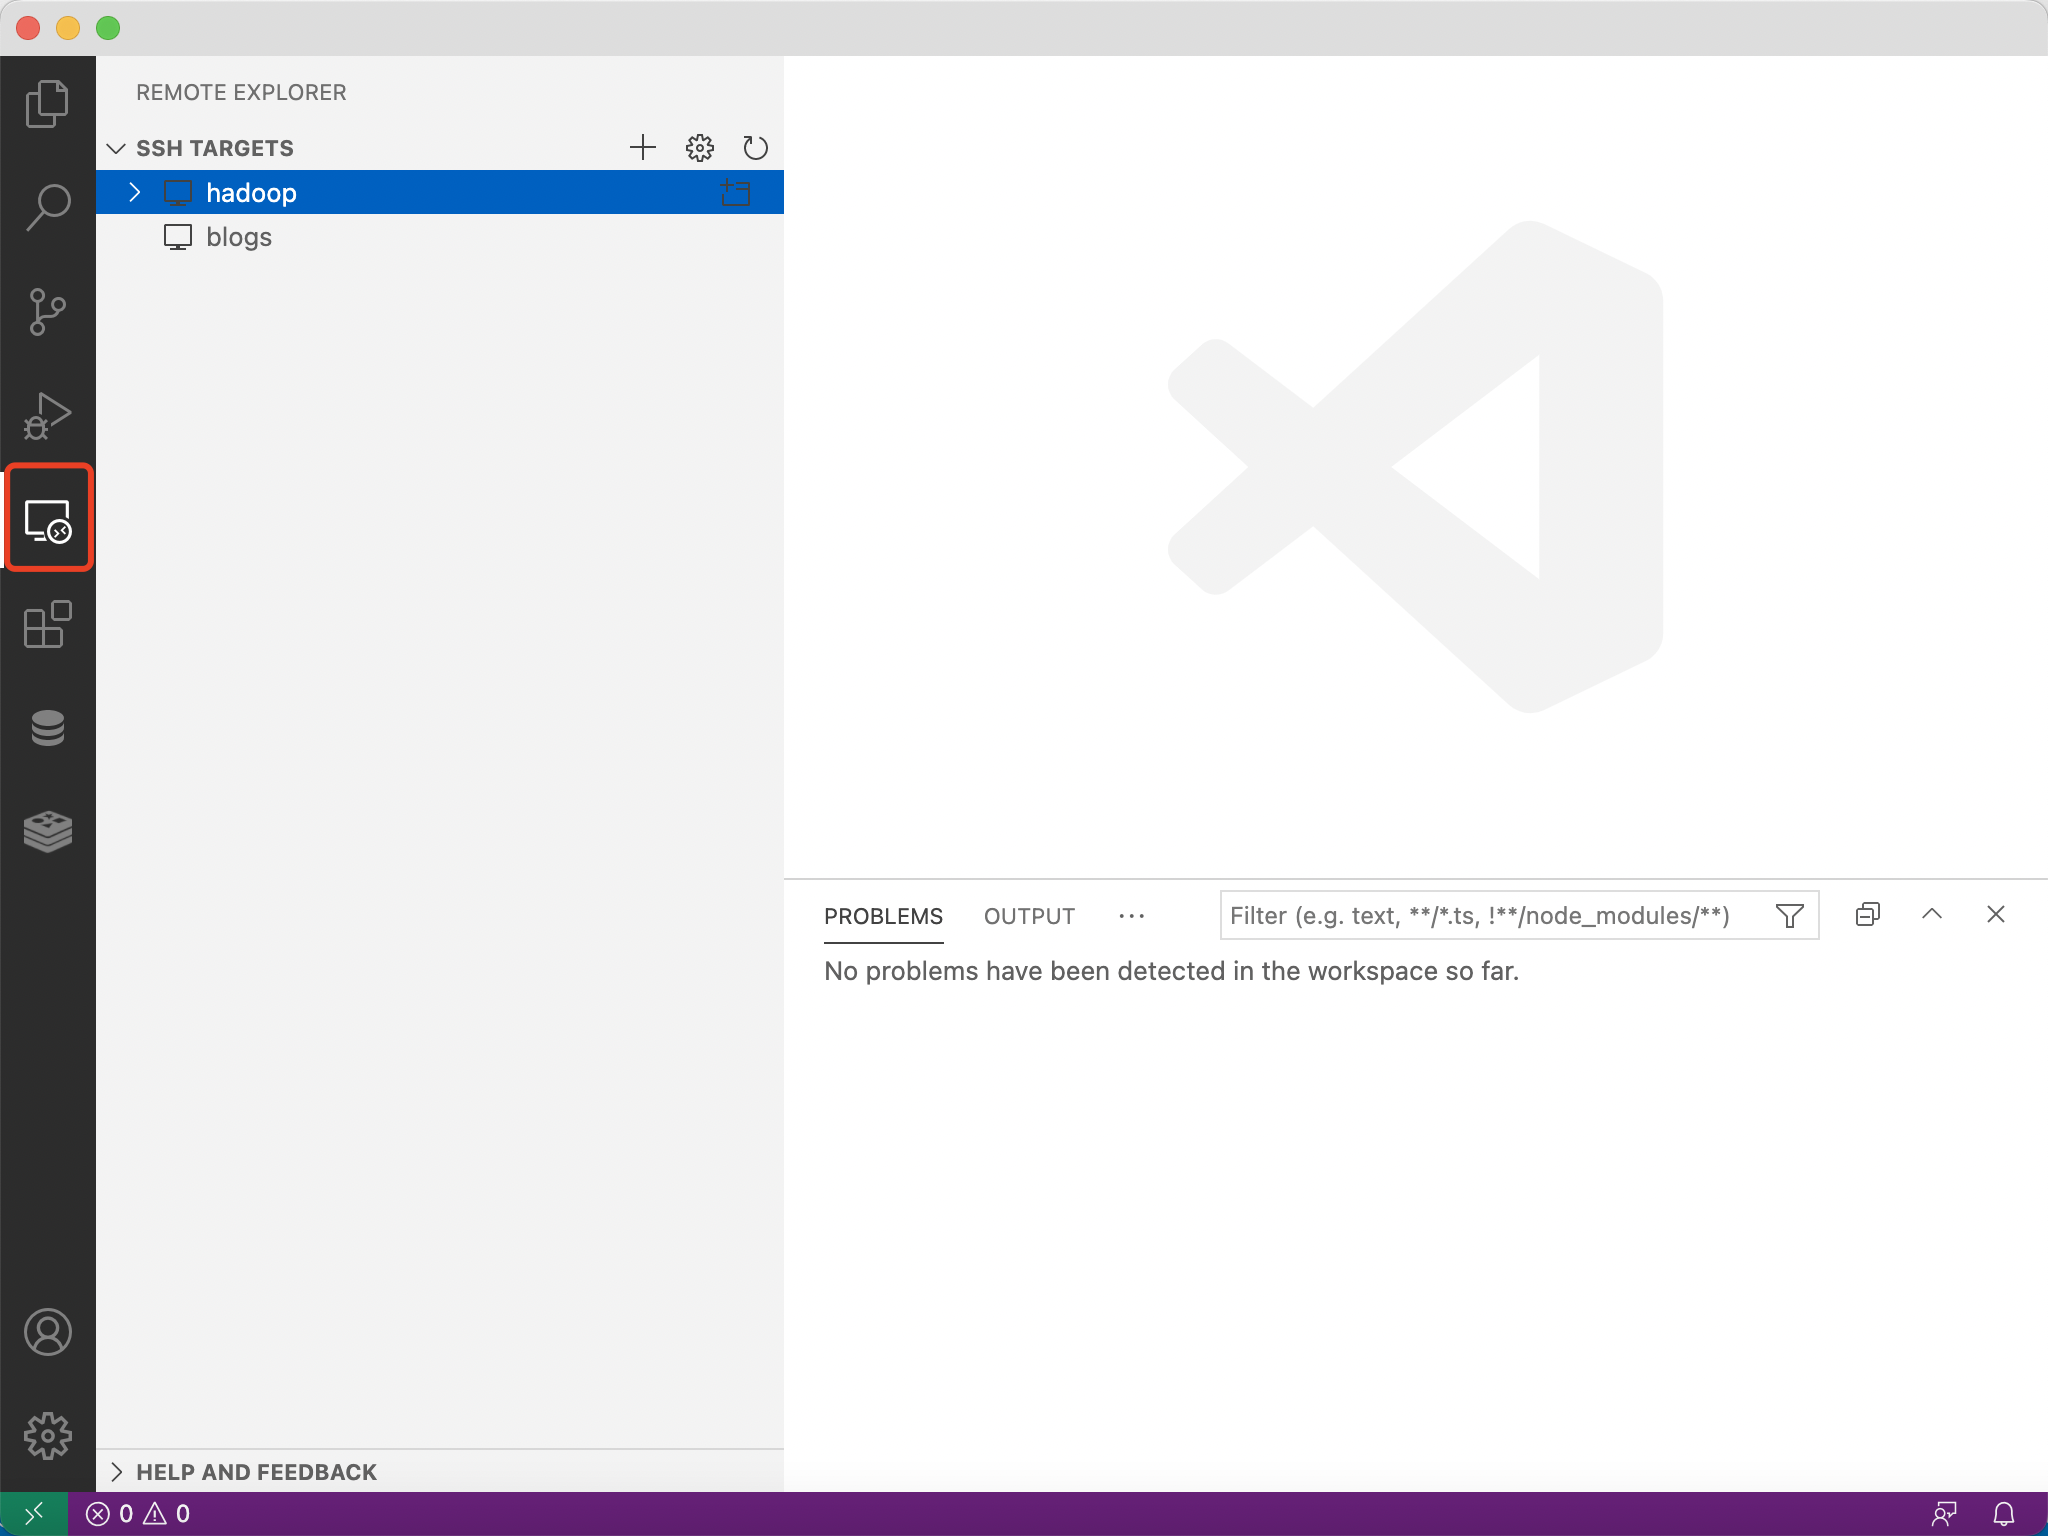This screenshot has width=2048, height=1536.
Task: Select the PROBLEMS tab
Action: click(x=883, y=916)
